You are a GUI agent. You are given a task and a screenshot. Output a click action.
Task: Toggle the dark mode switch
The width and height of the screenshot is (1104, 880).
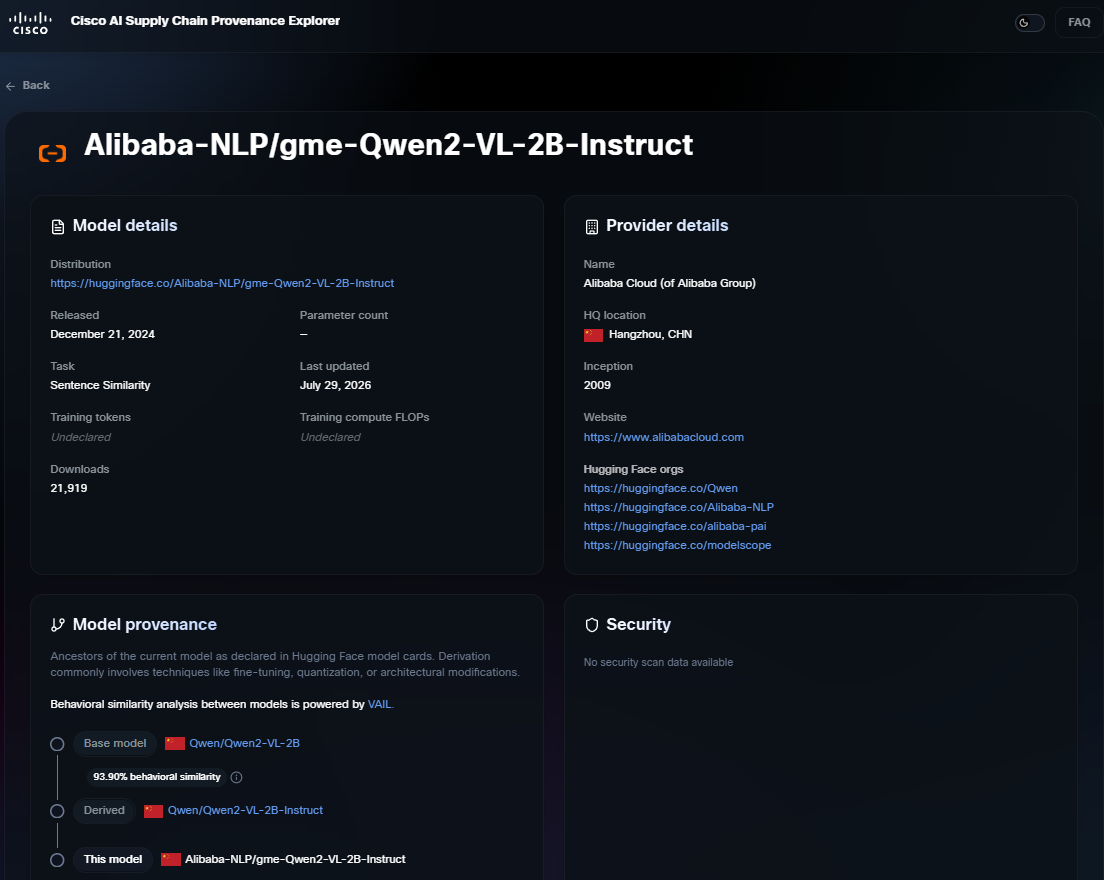pyautogui.click(x=1029, y=23)
